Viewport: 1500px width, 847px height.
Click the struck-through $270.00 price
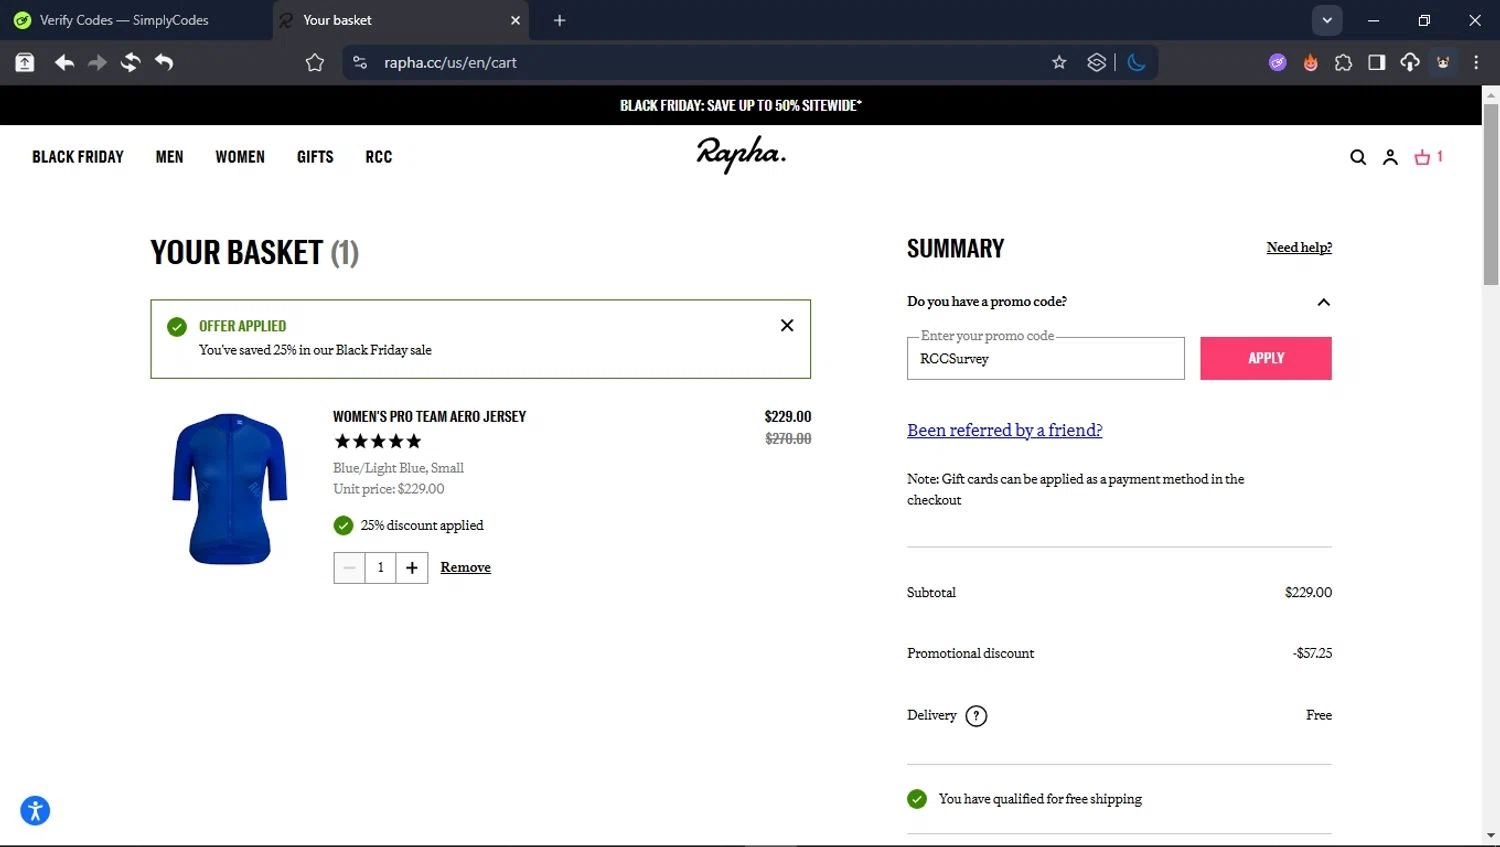pos(788,439)
